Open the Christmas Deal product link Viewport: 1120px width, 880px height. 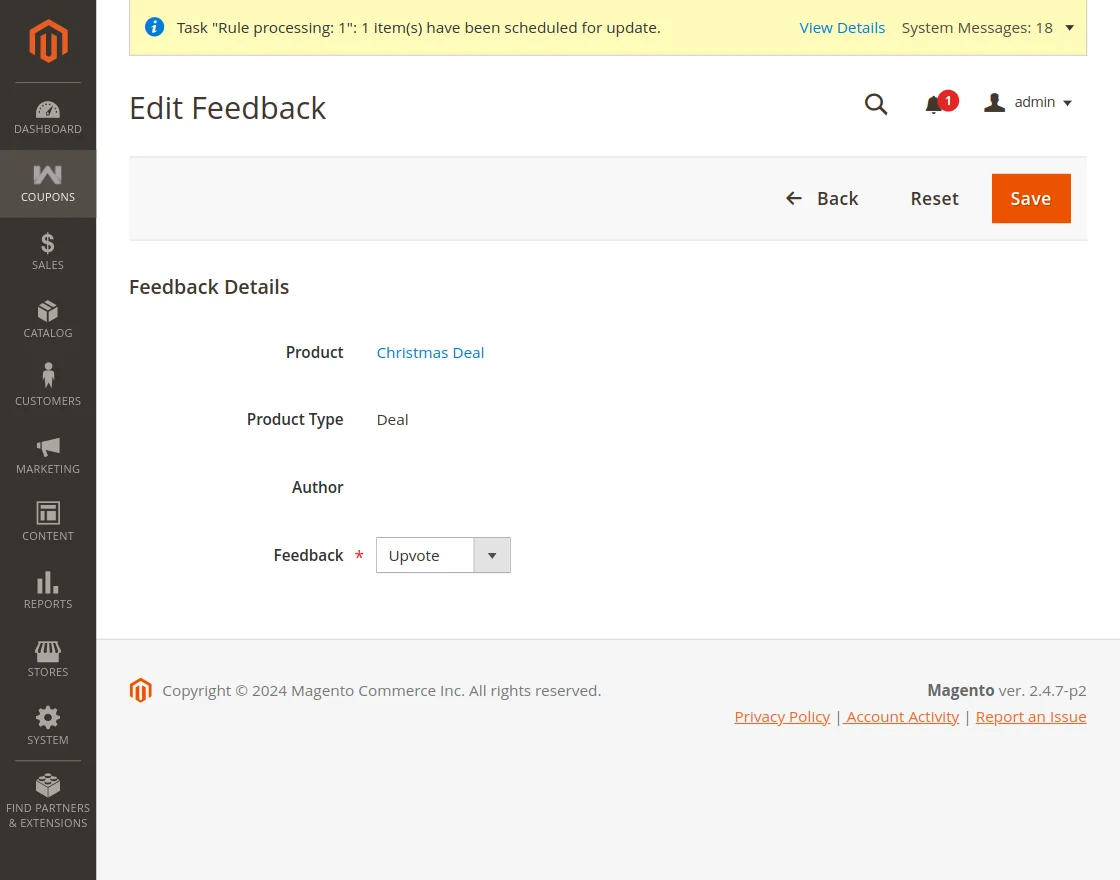430,352
